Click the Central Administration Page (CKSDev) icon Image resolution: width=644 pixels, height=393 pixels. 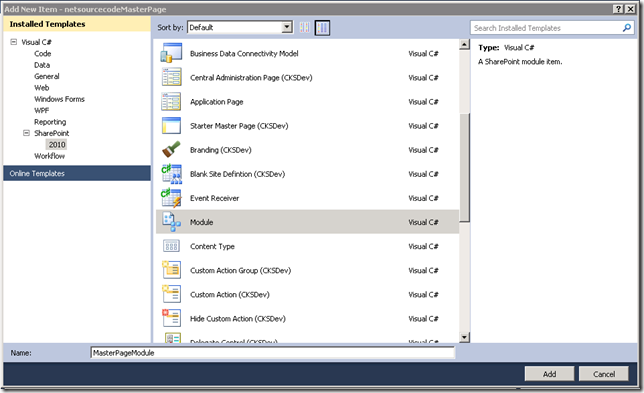[171, 77]
